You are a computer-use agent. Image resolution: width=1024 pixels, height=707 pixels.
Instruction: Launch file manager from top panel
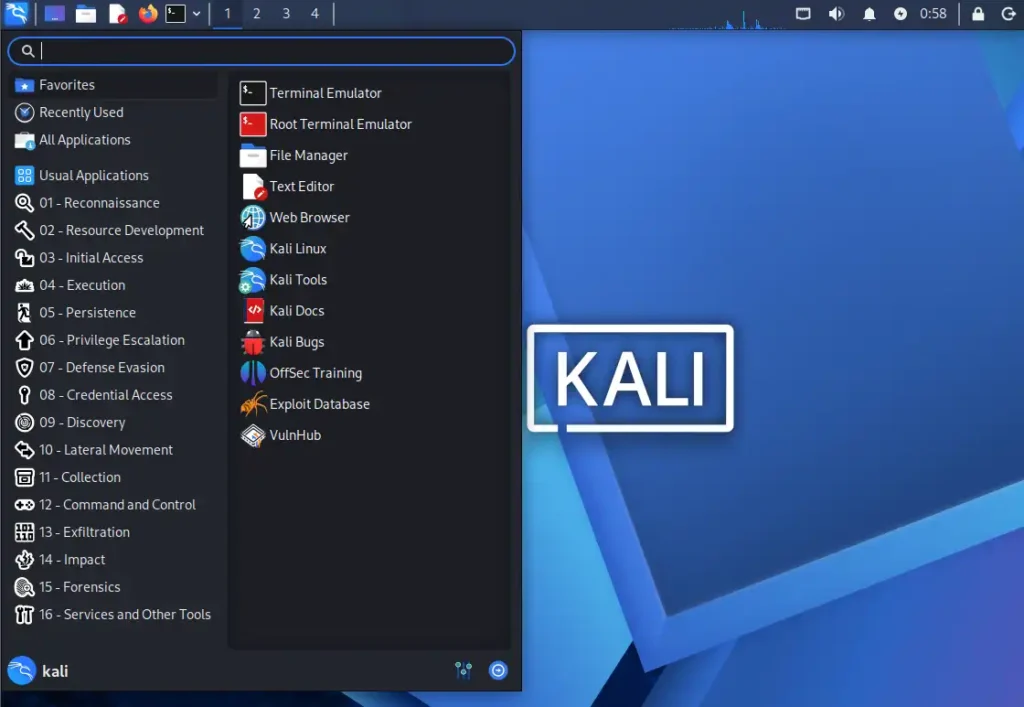coord(86,13)
